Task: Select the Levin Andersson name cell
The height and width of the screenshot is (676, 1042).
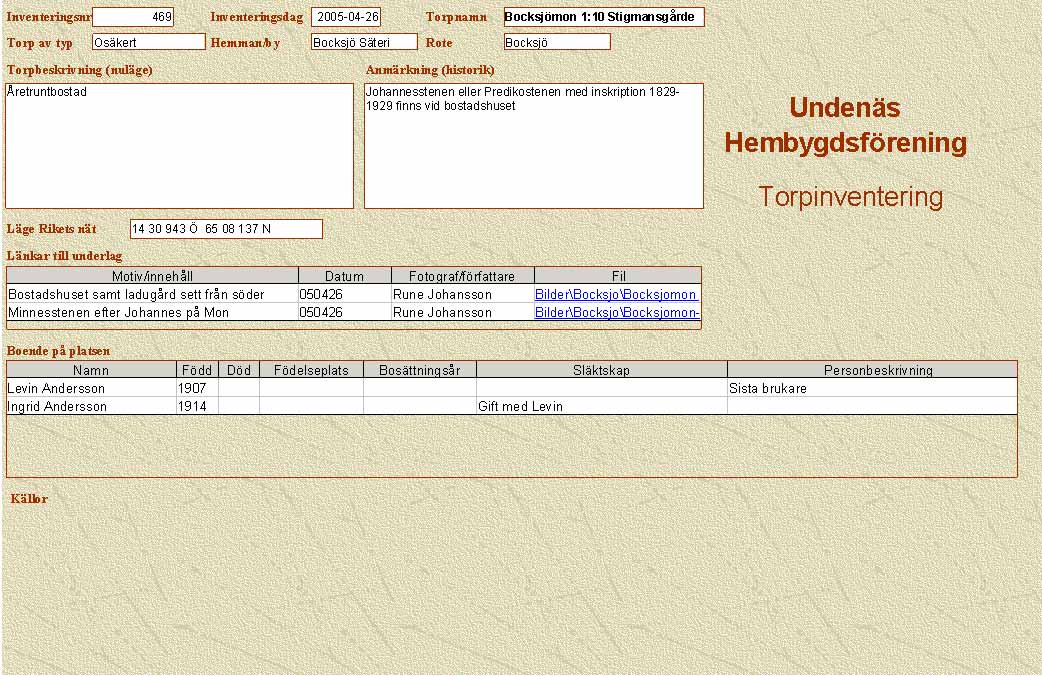Action: (92, 388)
